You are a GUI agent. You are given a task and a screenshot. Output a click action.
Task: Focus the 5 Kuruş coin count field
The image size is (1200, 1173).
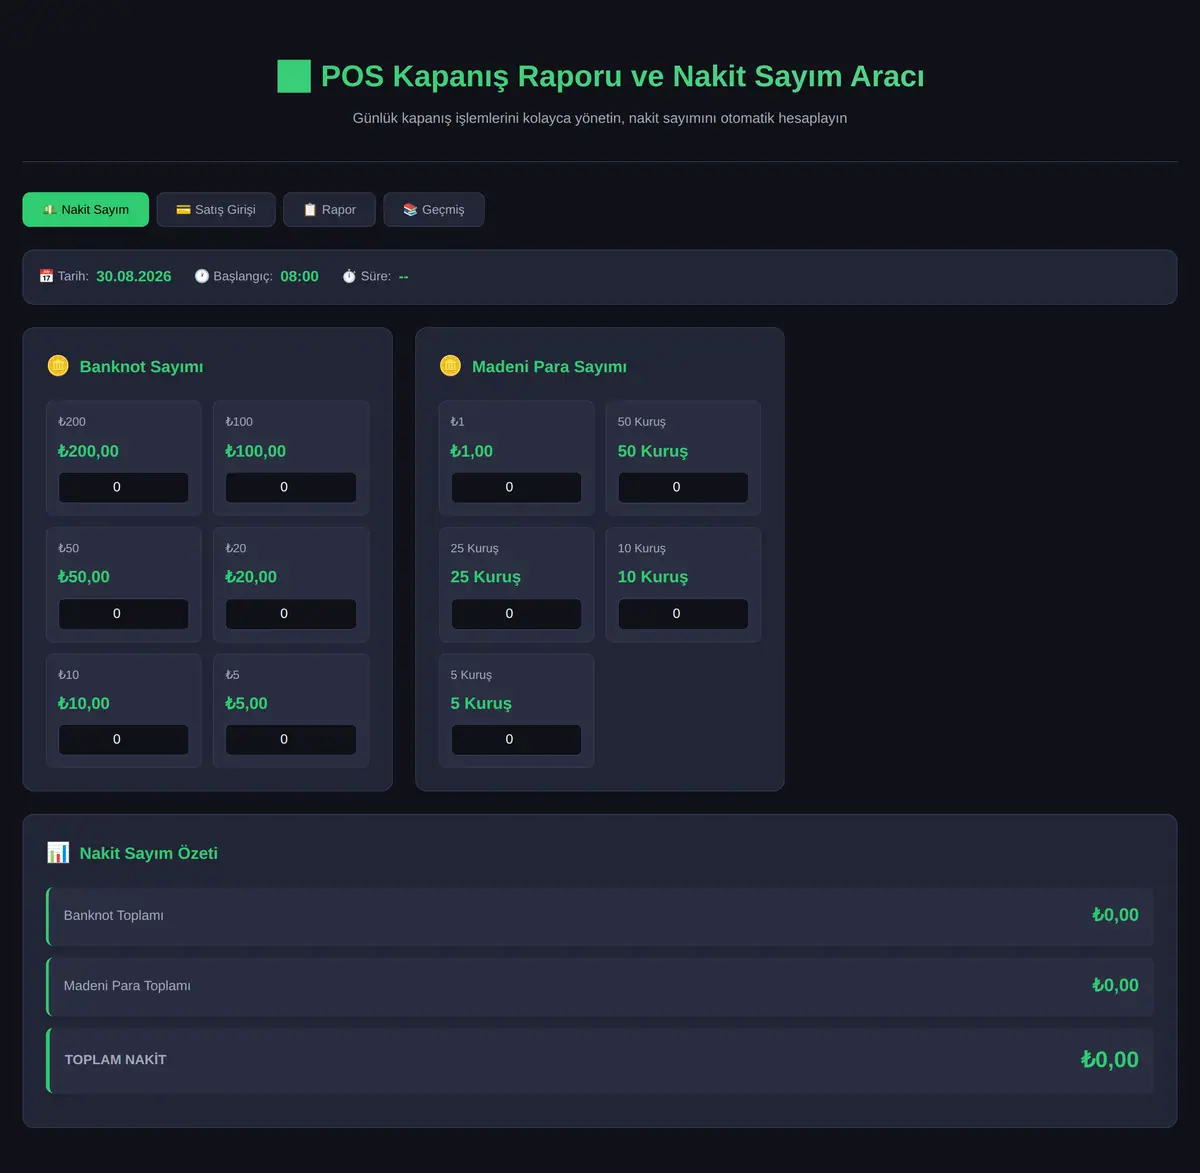click(516, 740)
